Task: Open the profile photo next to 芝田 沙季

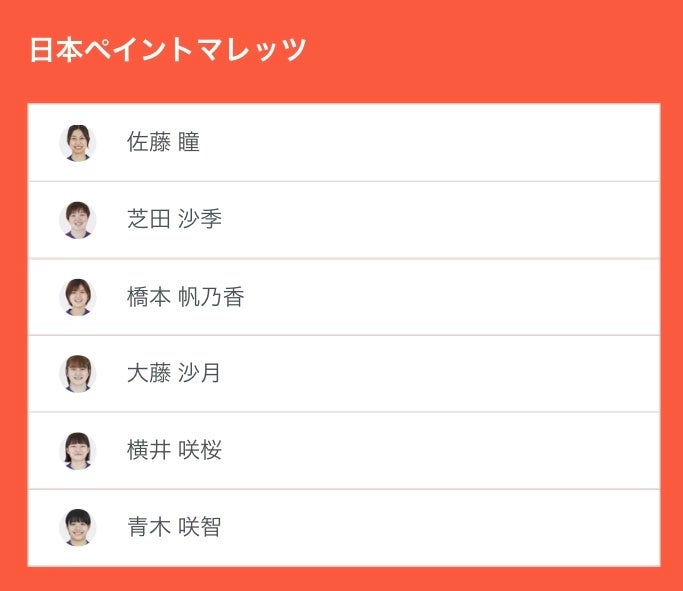Action: tap(77, 220)
